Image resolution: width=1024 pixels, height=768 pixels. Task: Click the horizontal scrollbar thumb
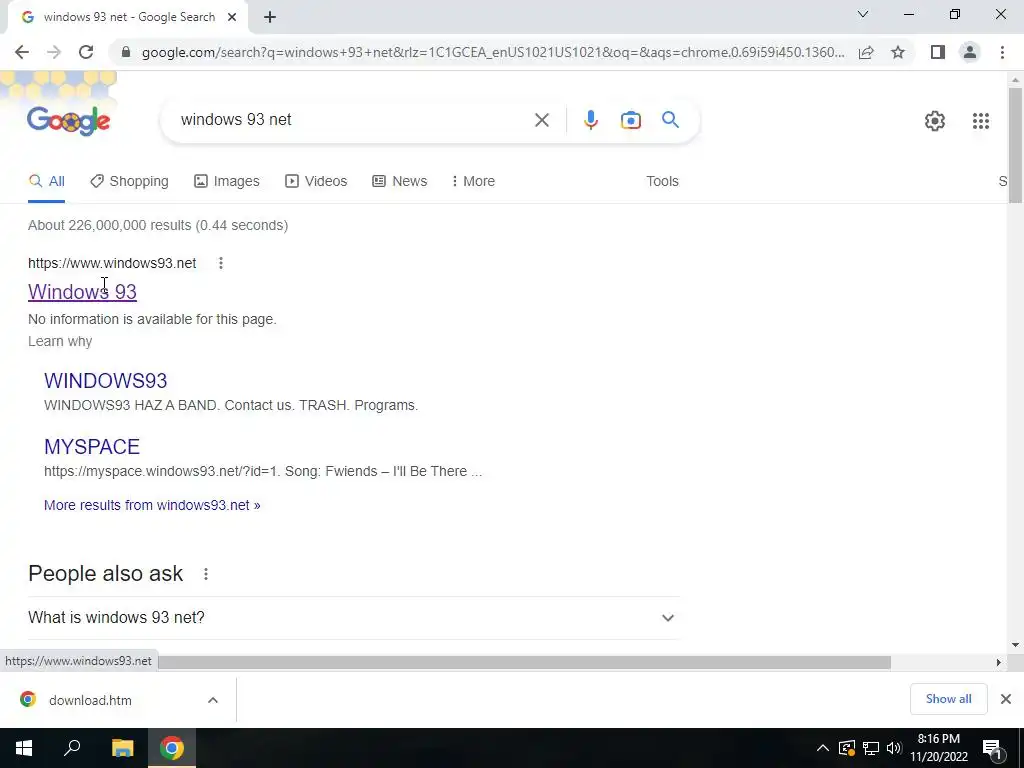[x=524, y=663]
